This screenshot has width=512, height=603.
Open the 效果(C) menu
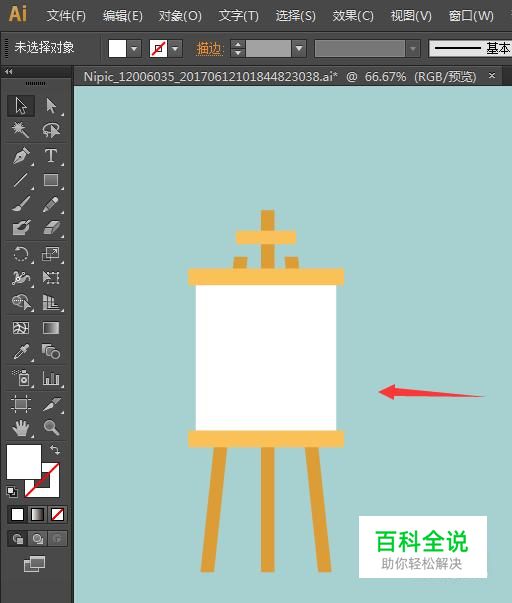pos(353,16)
